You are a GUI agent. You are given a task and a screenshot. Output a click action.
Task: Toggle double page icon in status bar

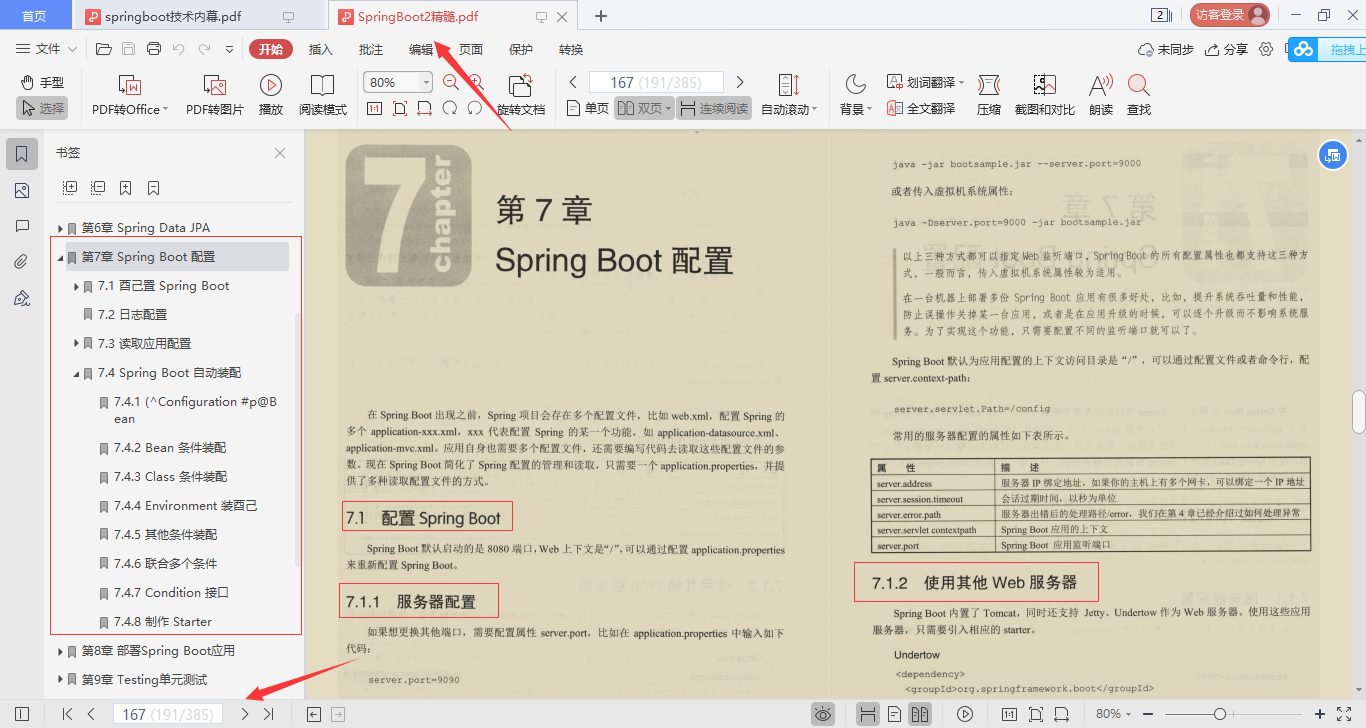921,714
